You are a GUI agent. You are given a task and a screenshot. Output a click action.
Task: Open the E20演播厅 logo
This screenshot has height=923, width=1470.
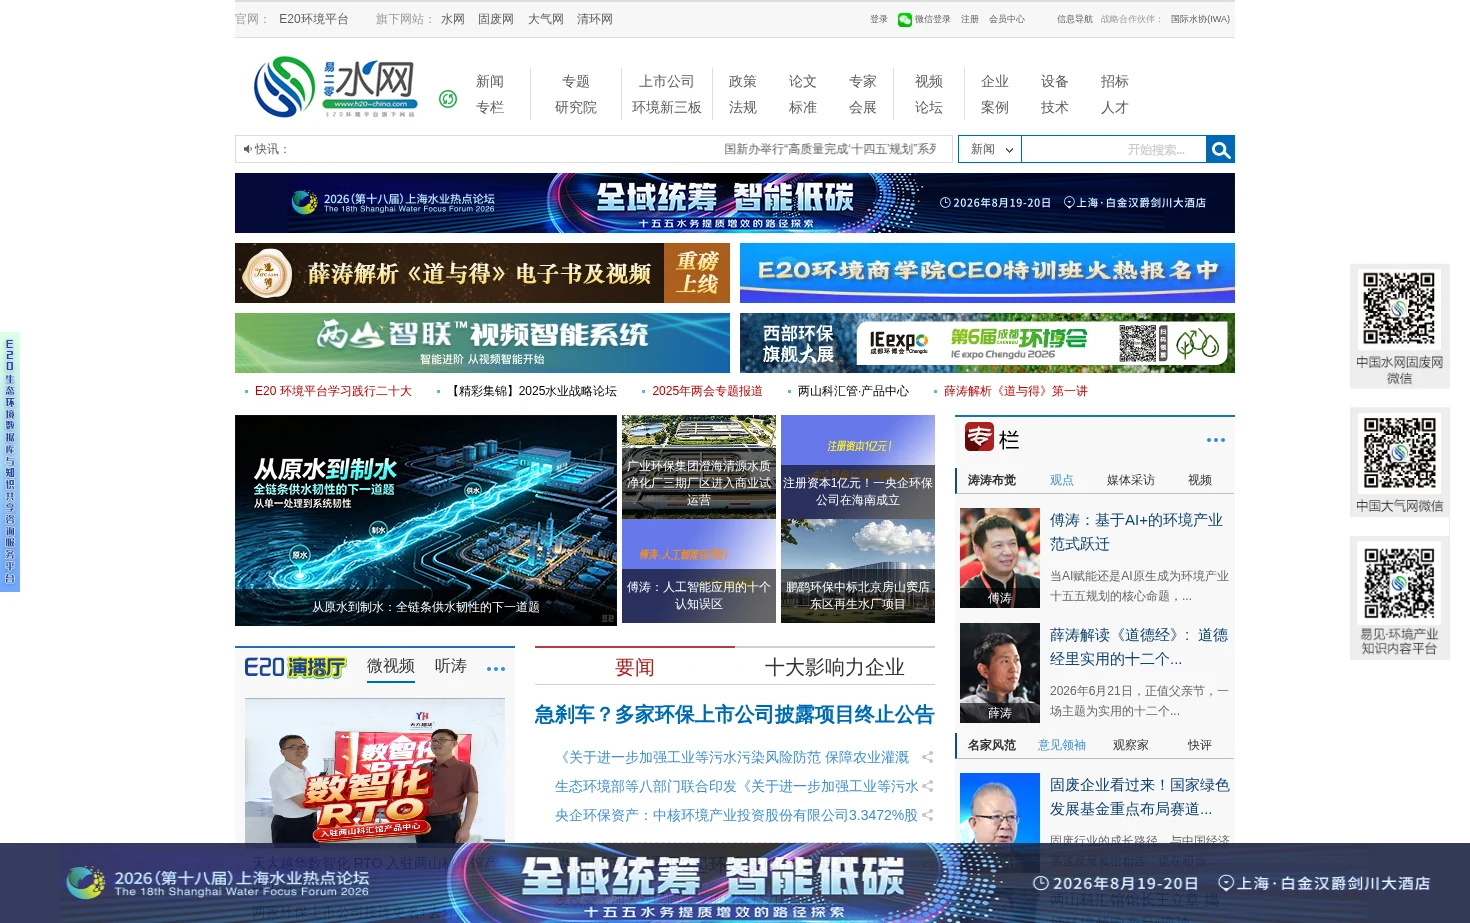295,667
